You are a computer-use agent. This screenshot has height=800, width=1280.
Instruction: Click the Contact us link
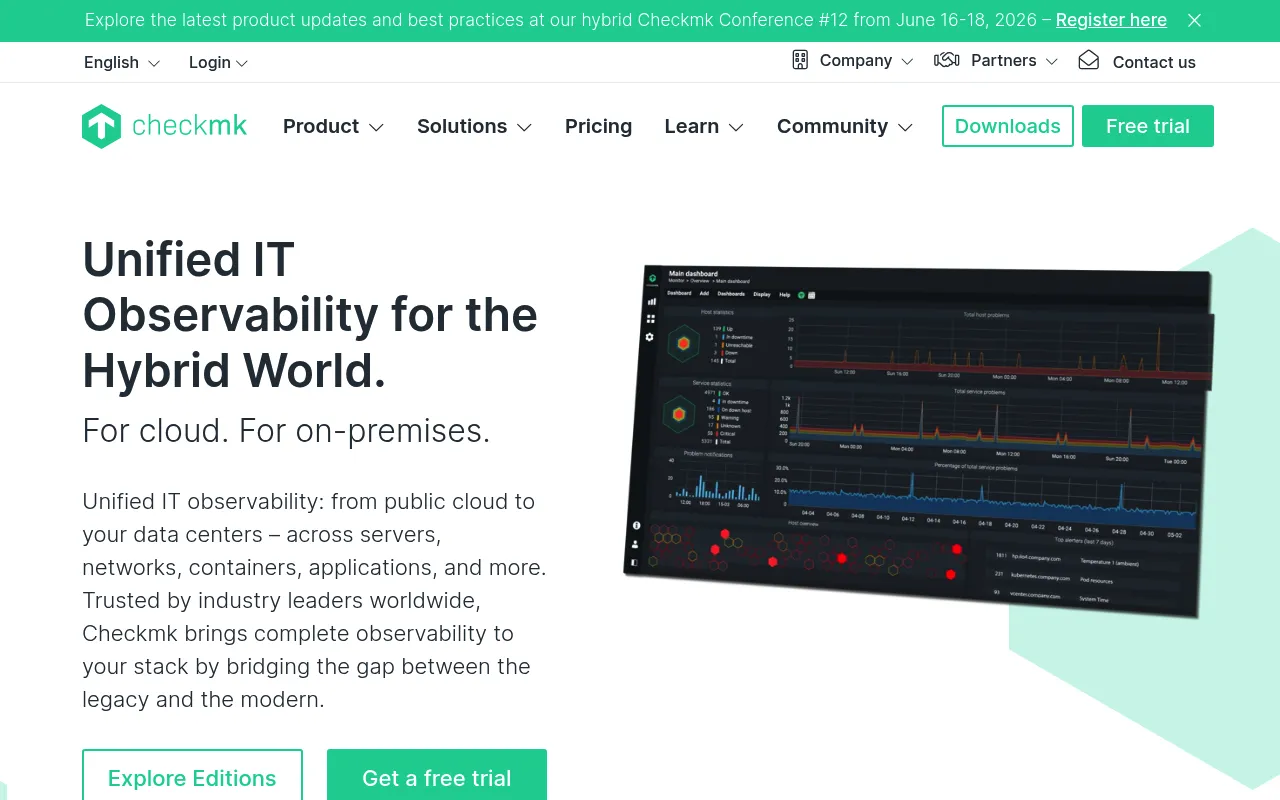point(1154,62)
